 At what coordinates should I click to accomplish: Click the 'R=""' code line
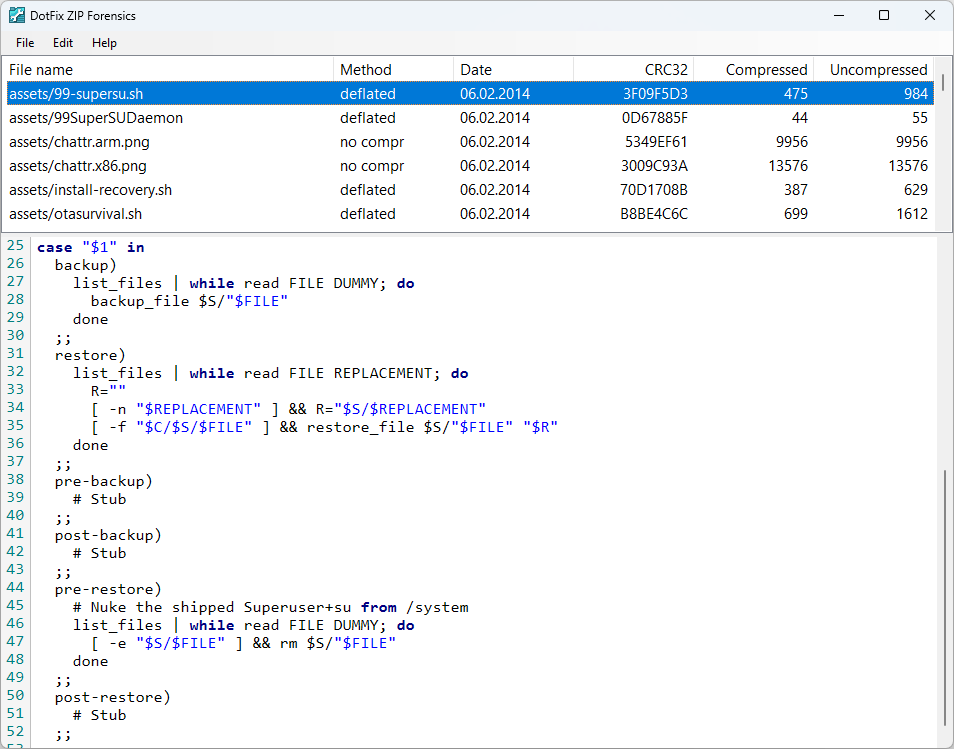click(108, 391)
